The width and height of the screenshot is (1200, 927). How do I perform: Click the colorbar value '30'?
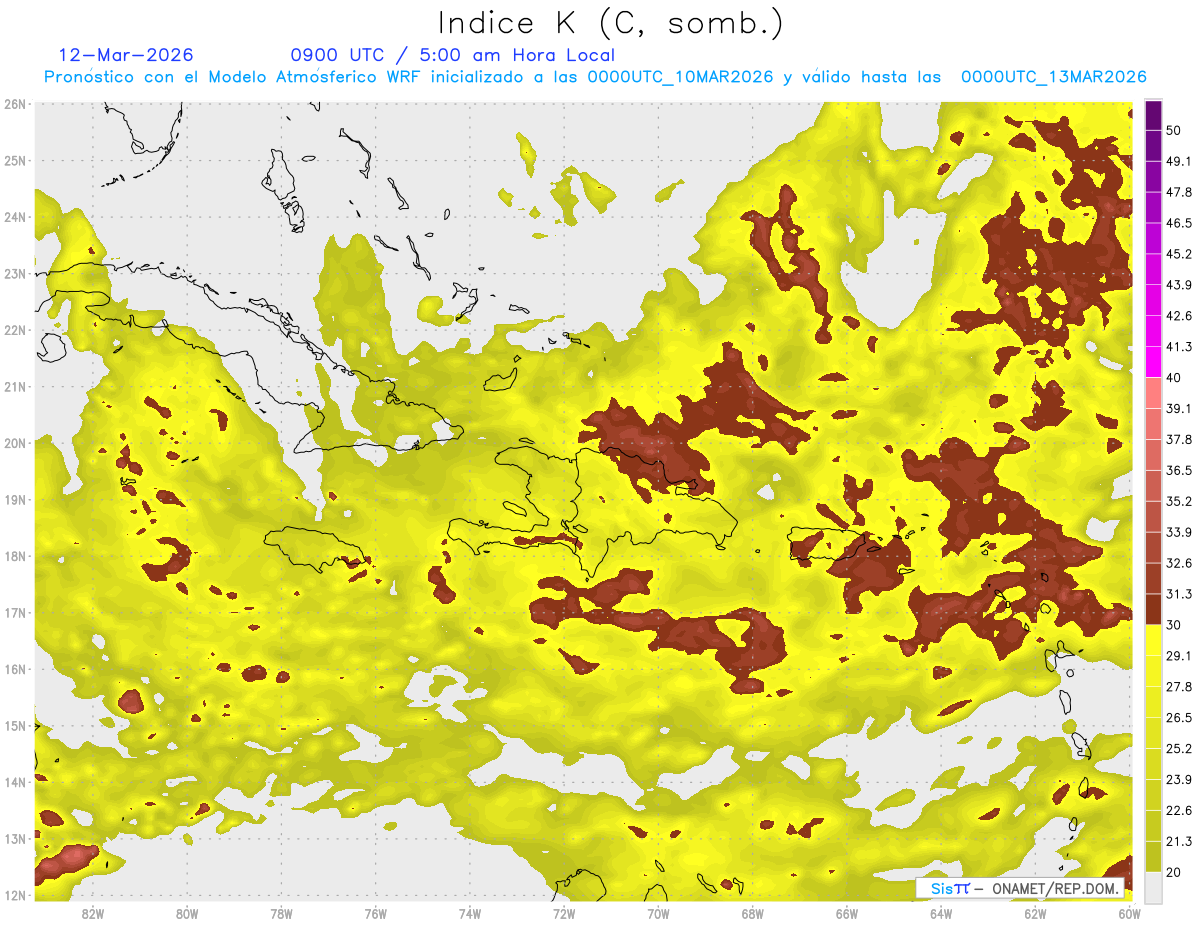pyautogui.click(x=1175, y=625)
